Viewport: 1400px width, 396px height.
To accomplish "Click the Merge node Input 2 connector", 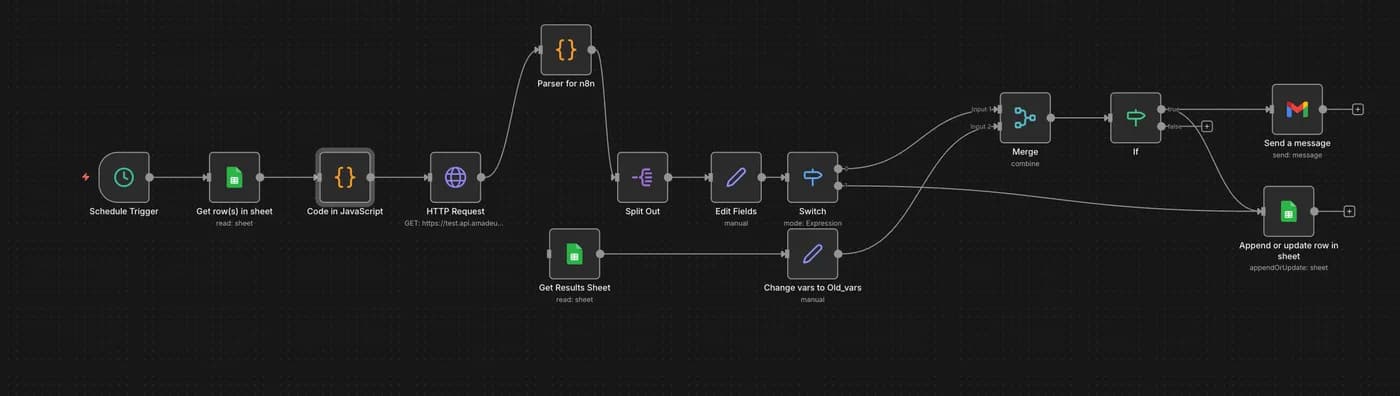I will (997, 126).
